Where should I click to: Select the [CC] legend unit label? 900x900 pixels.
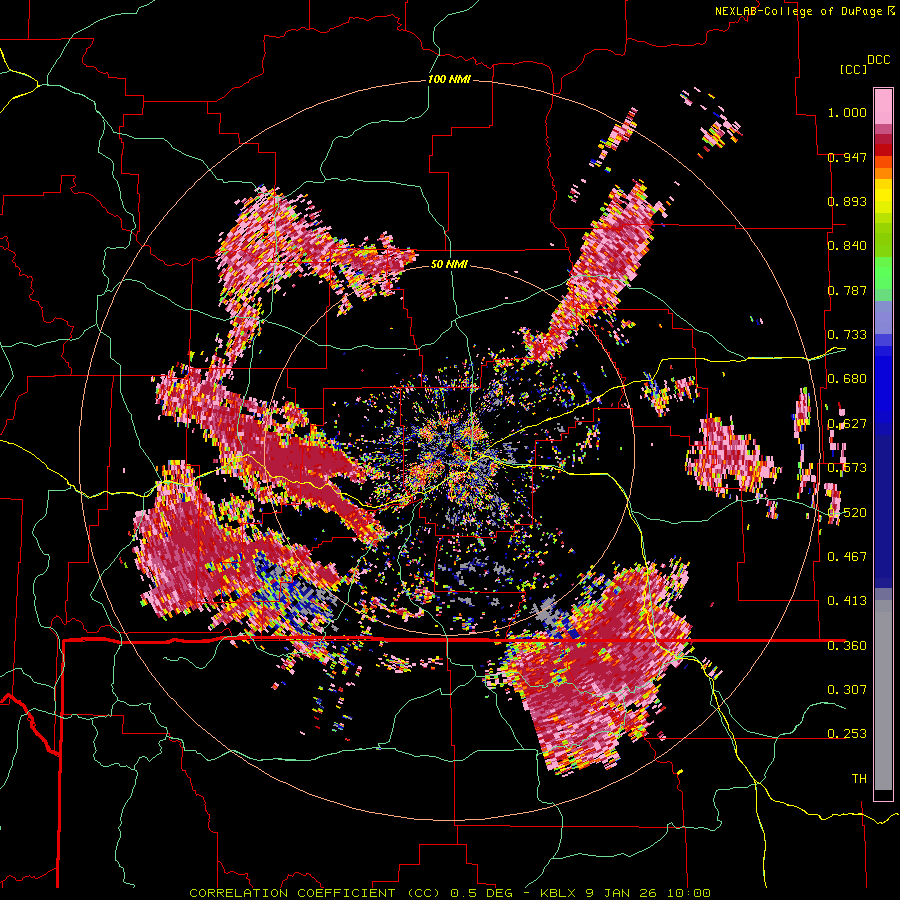pyautogui.click(x=854, y=69)
